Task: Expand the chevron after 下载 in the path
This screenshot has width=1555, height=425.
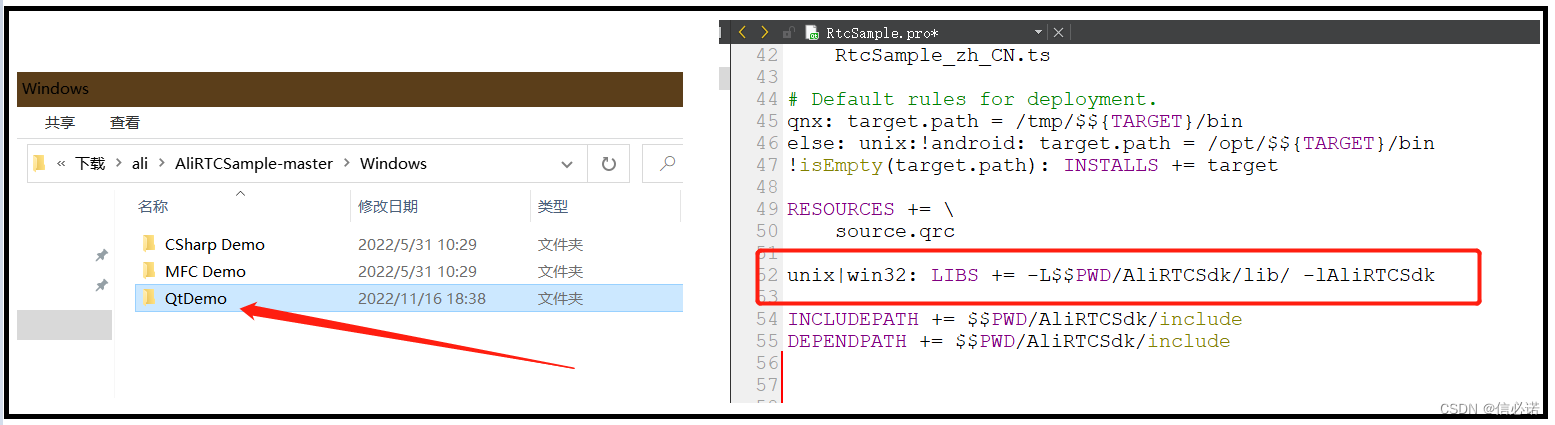Action: [118, 163]
